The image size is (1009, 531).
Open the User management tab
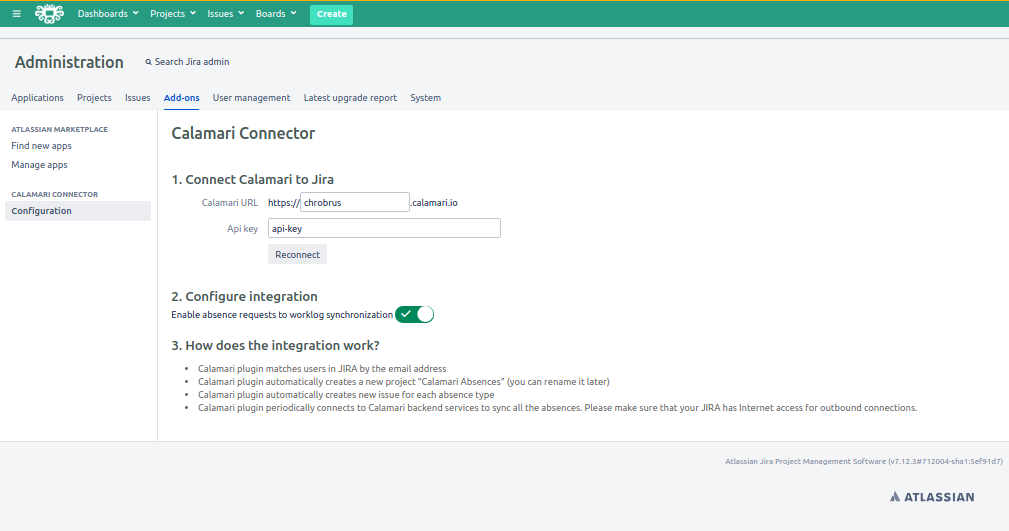pyautogui.click(x=252, y=98)
